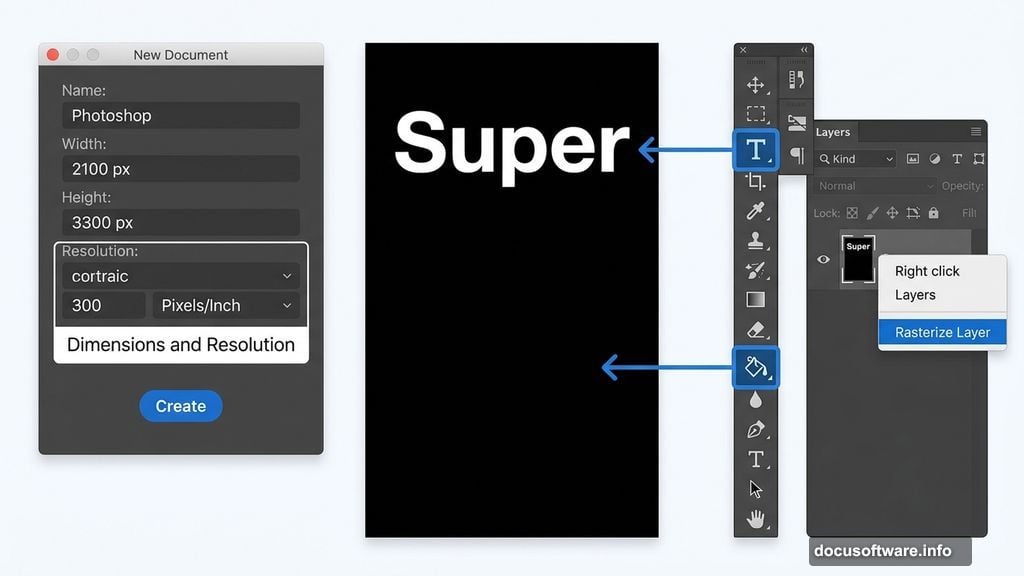Enable the type layers filter in Layers panel
1024x576 pixels.
pyautogui.click(x=957, y=159)
